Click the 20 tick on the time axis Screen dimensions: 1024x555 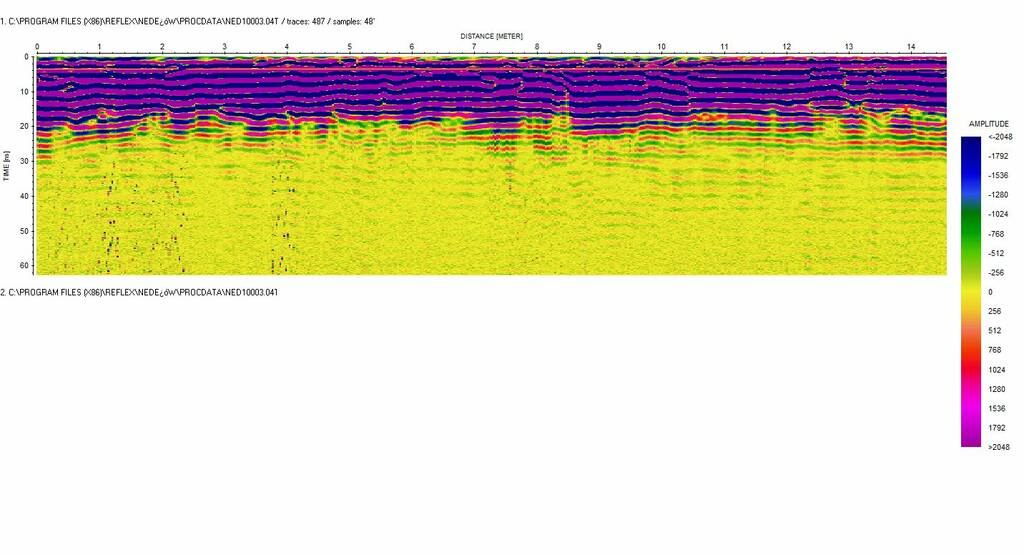point(24,126)
